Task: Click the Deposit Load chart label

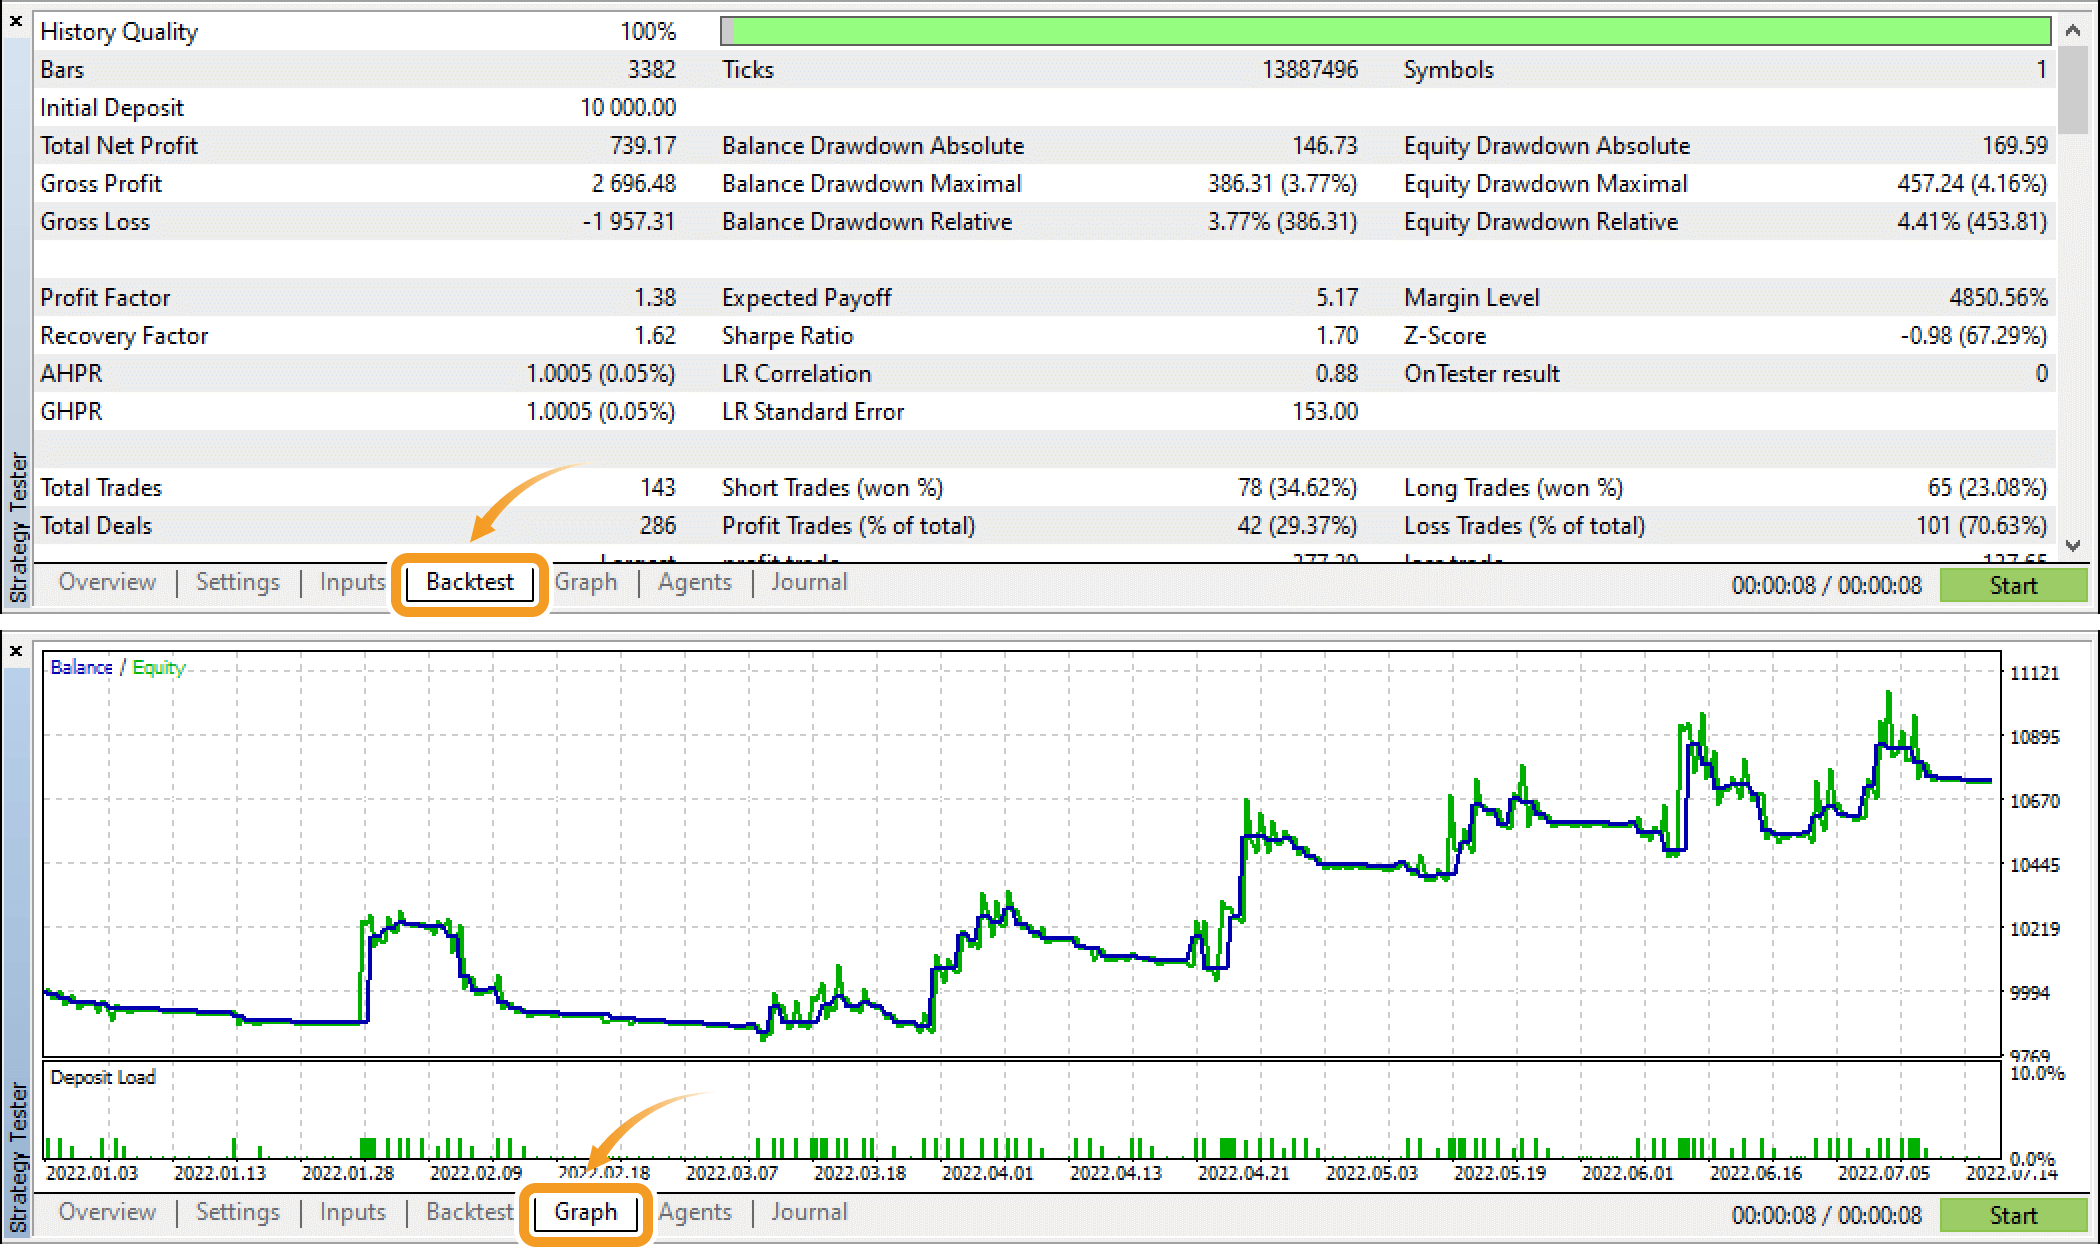Action: pos(103,1077)
